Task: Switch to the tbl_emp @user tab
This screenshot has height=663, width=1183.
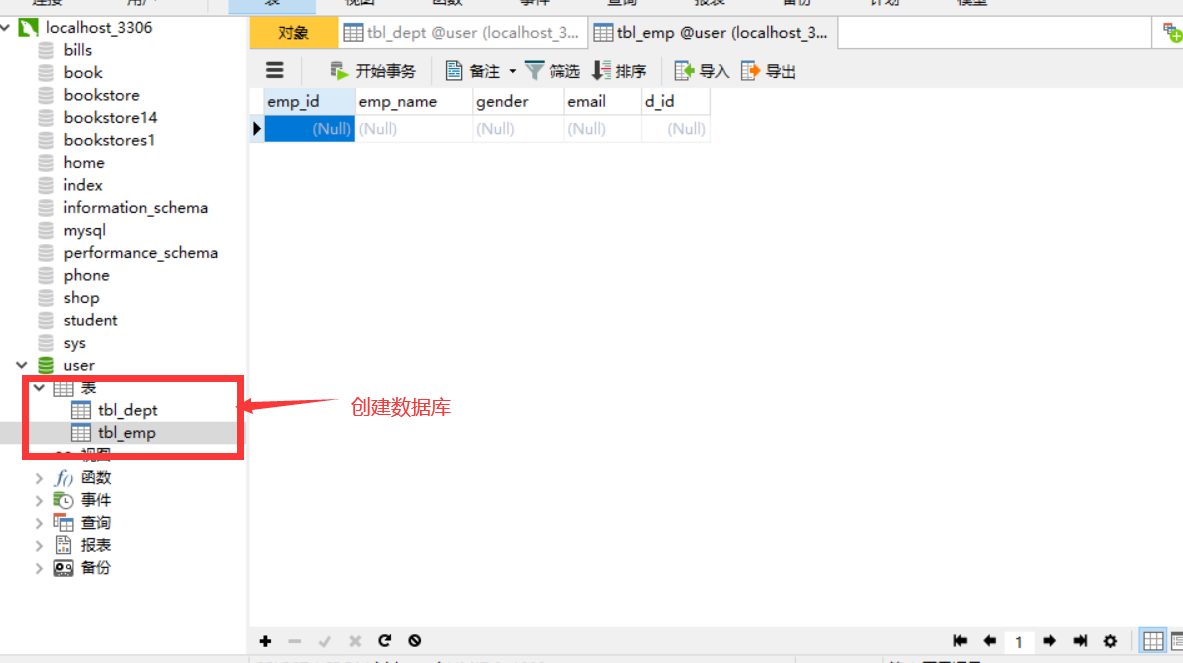Action: 712,32
